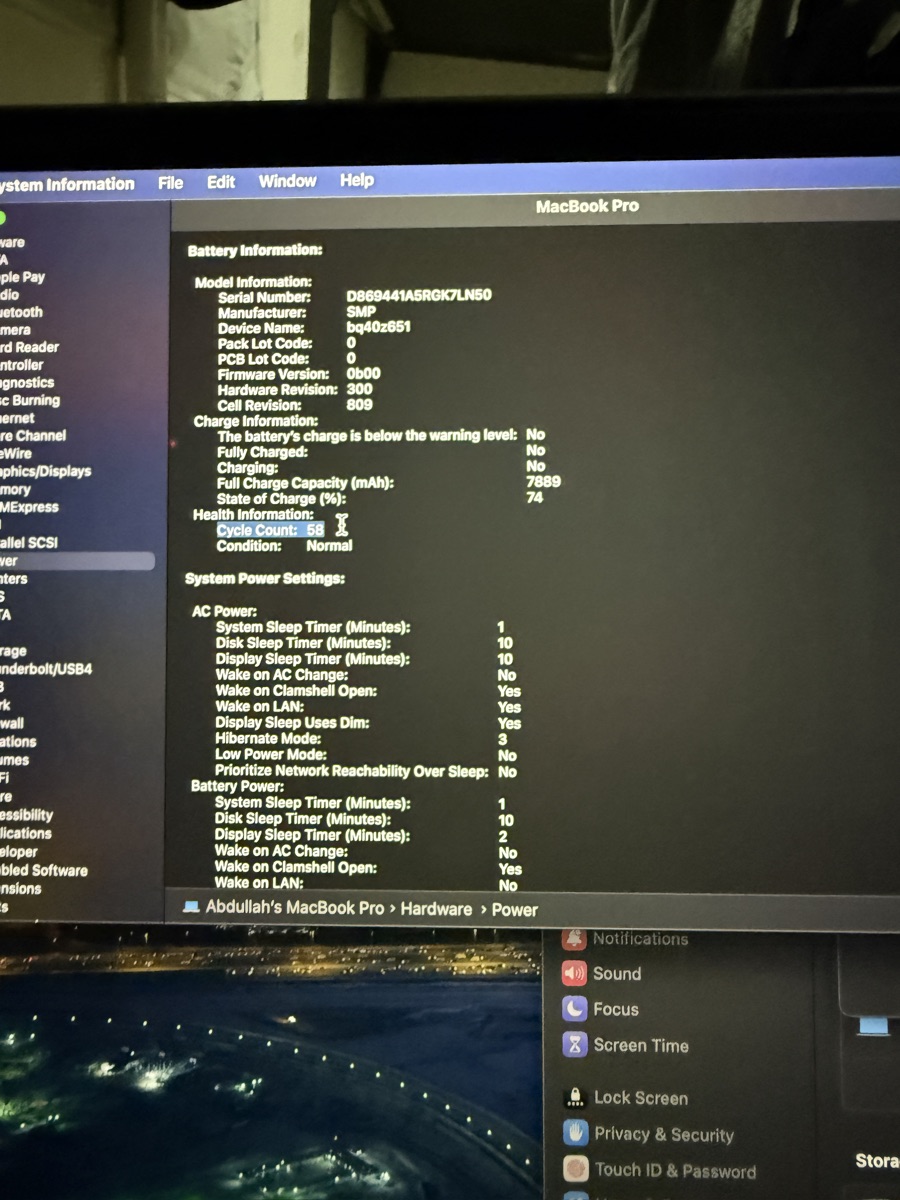Viewport: 900px width, 1200px height.
Task: Click the Fully Charged row
Action: click(381, 451)
